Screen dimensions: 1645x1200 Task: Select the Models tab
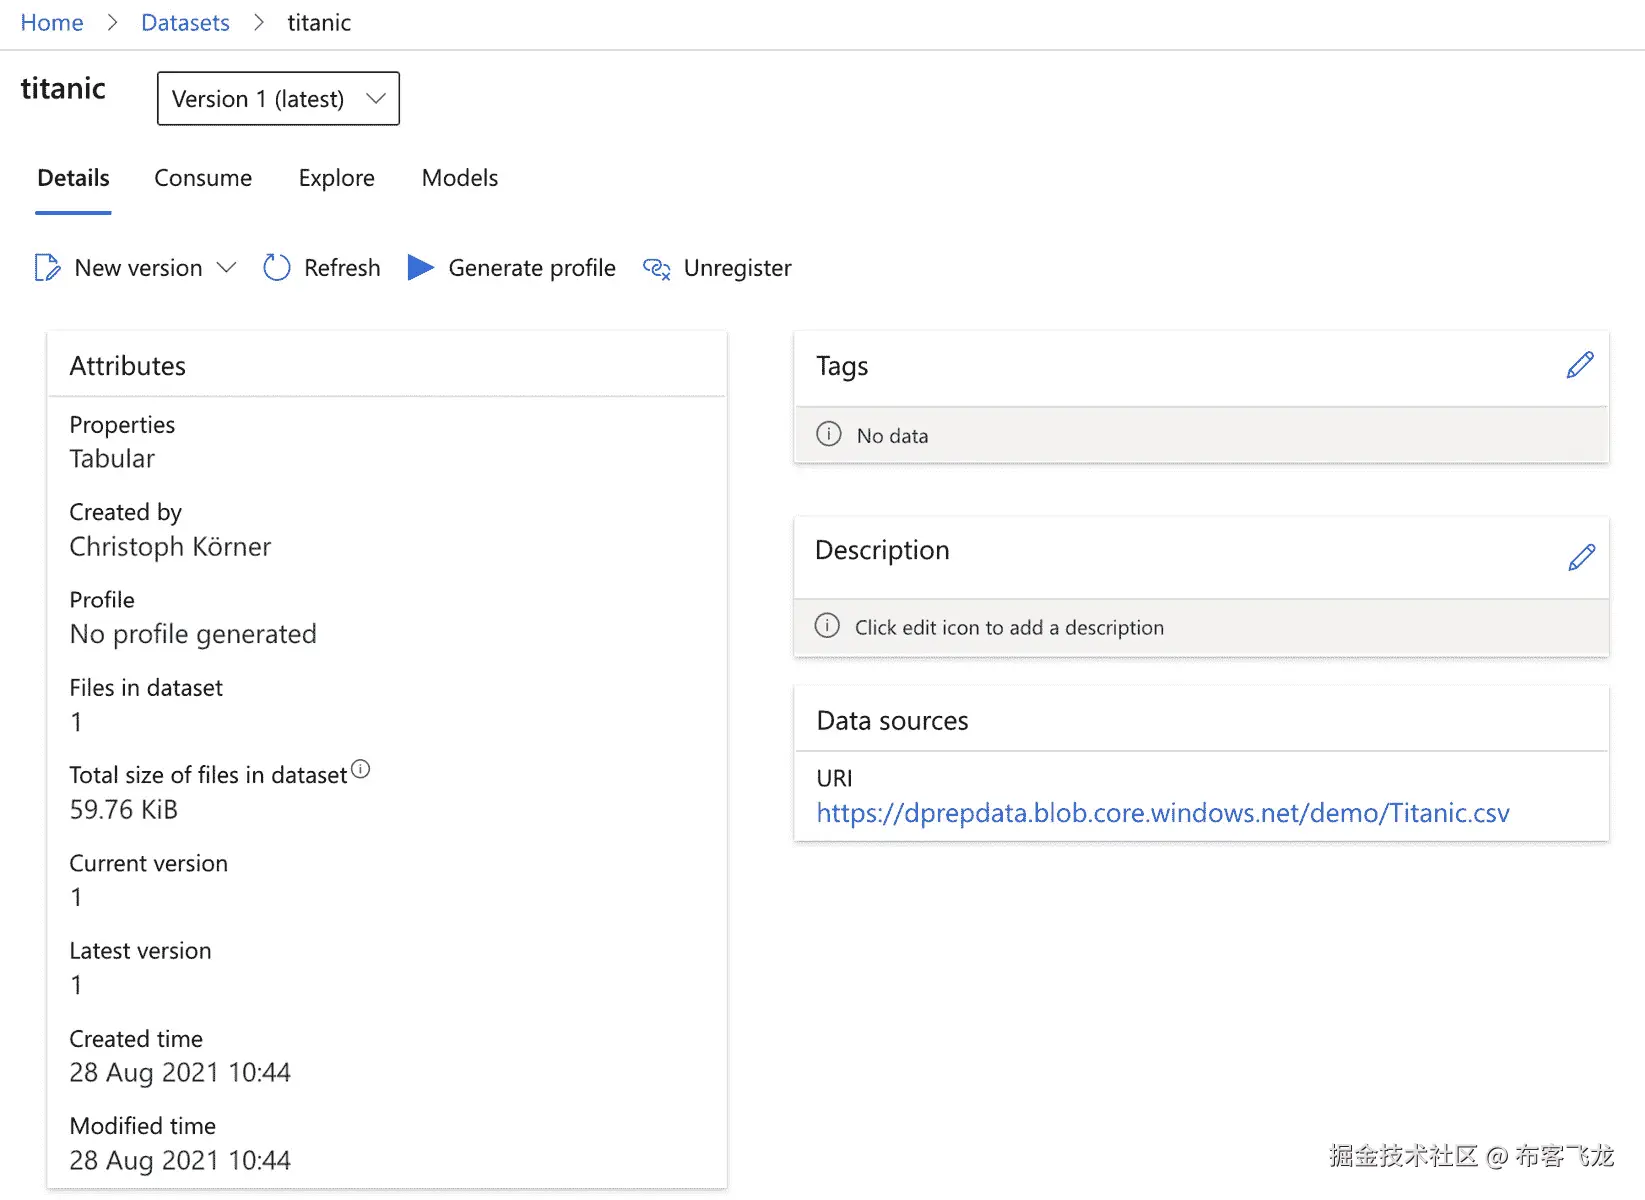460,178
